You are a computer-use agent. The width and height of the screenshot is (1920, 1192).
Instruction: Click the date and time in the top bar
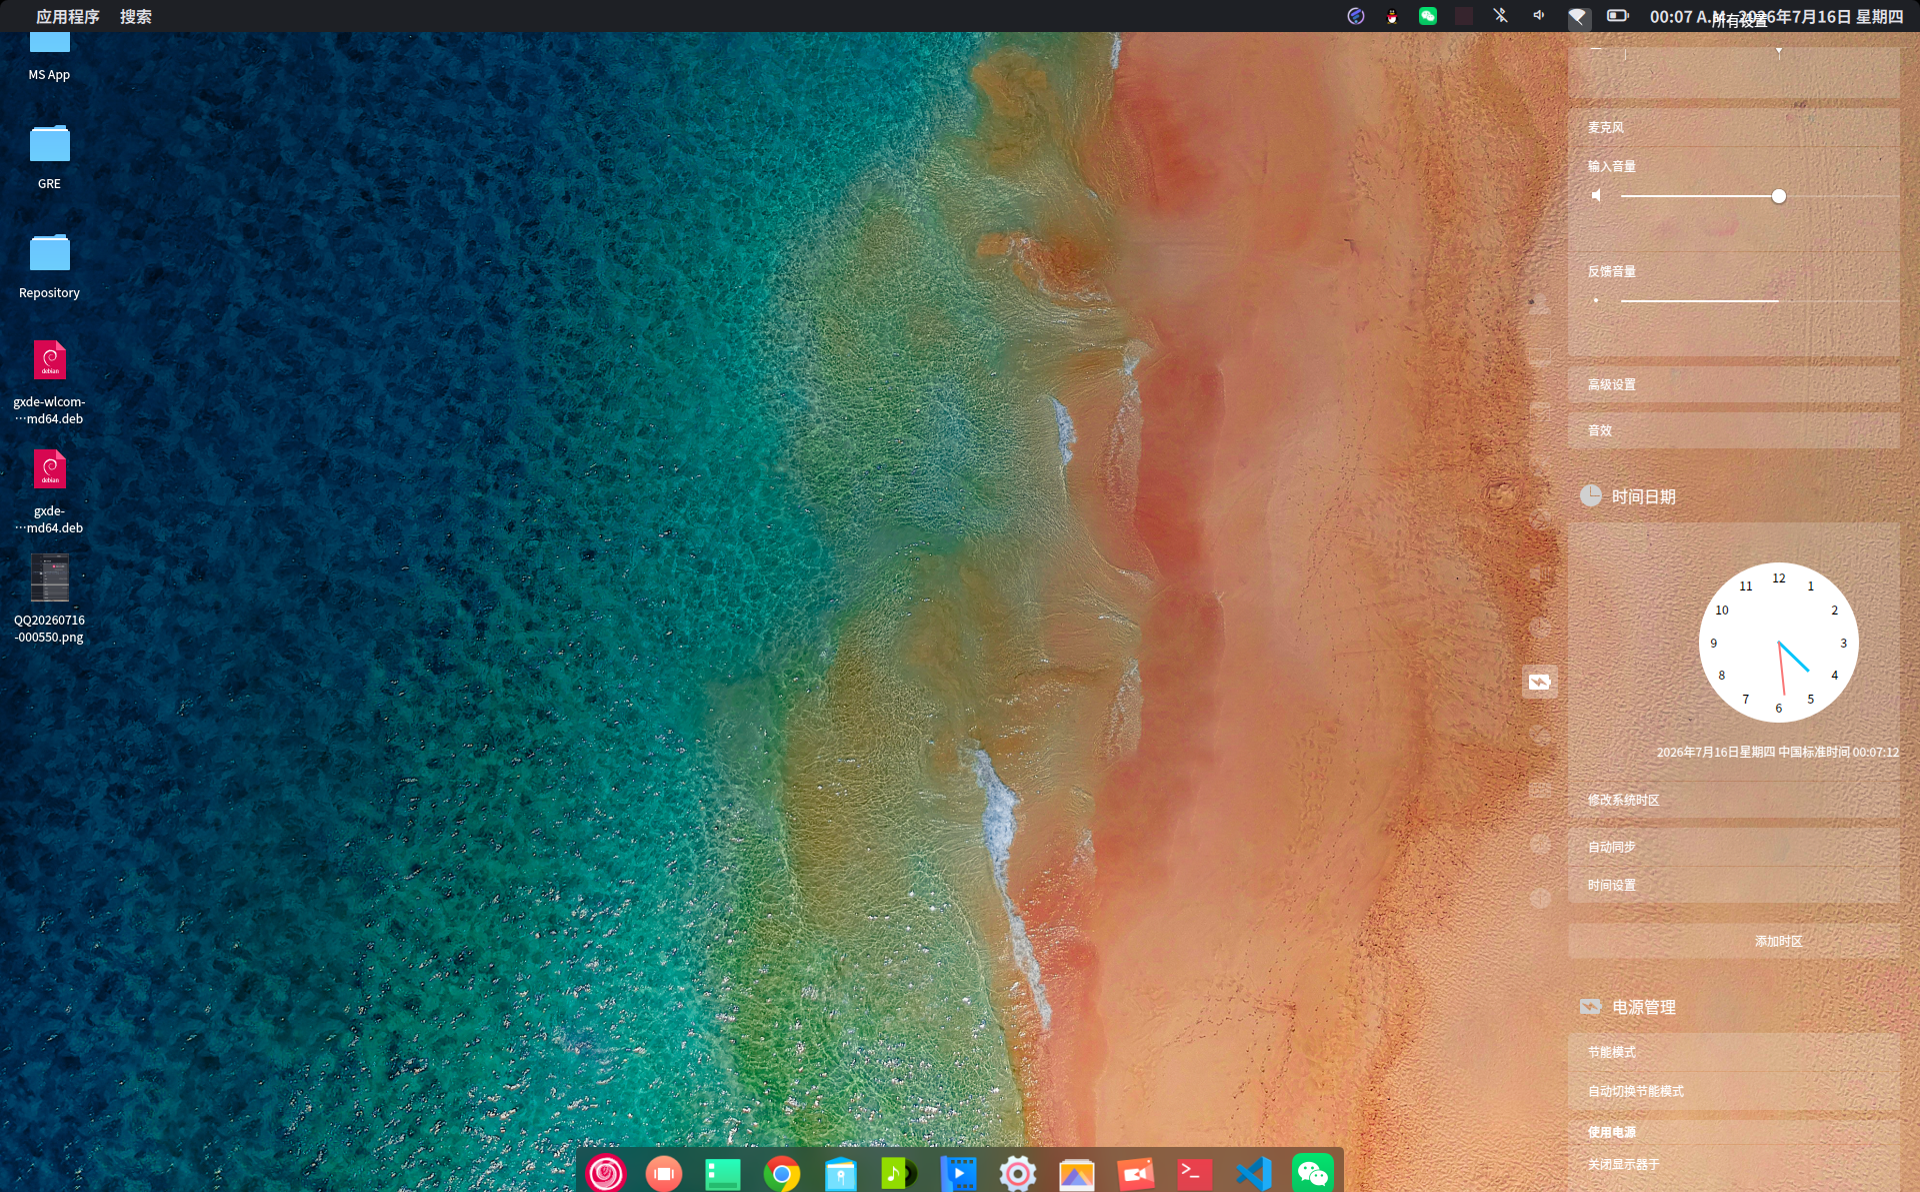pyautogui.click(x=1776, y=16)
